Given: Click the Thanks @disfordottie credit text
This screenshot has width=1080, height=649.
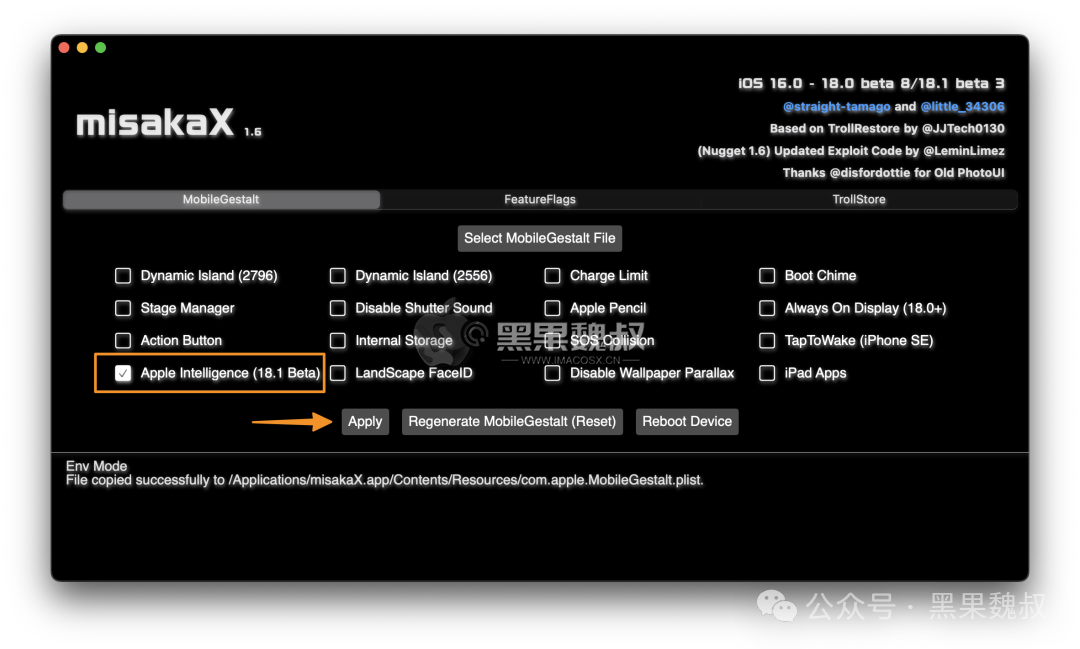Looking at the screenshot, I should click(x=893, y=173).
